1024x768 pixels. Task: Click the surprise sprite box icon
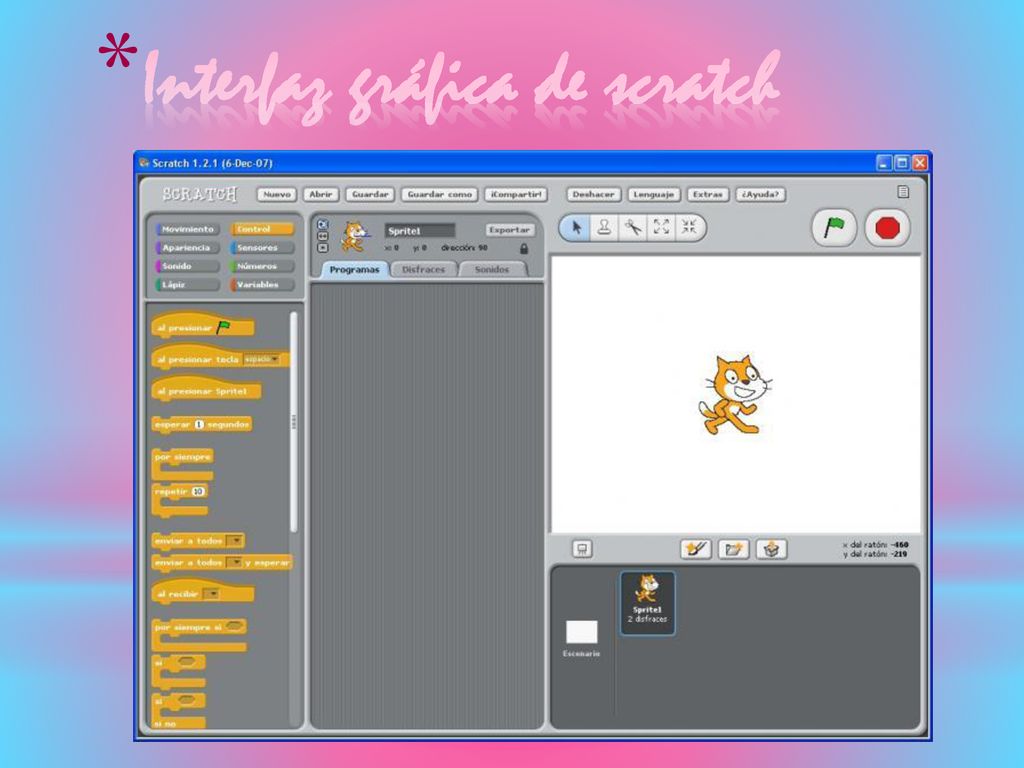(x=771, y=549)
